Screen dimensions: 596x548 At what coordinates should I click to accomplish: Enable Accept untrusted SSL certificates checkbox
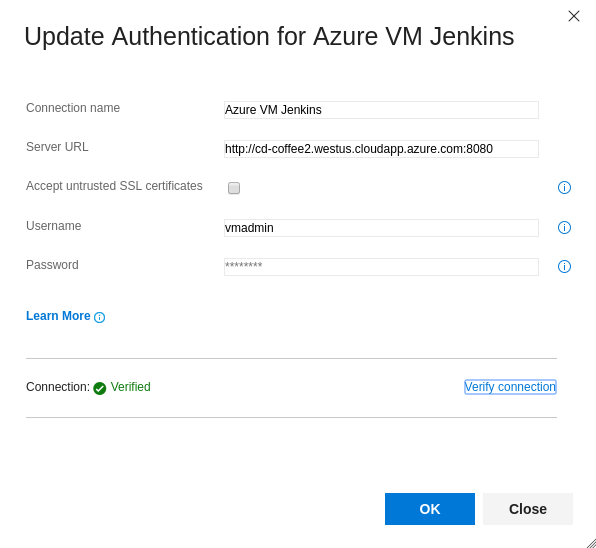(234, 188)
